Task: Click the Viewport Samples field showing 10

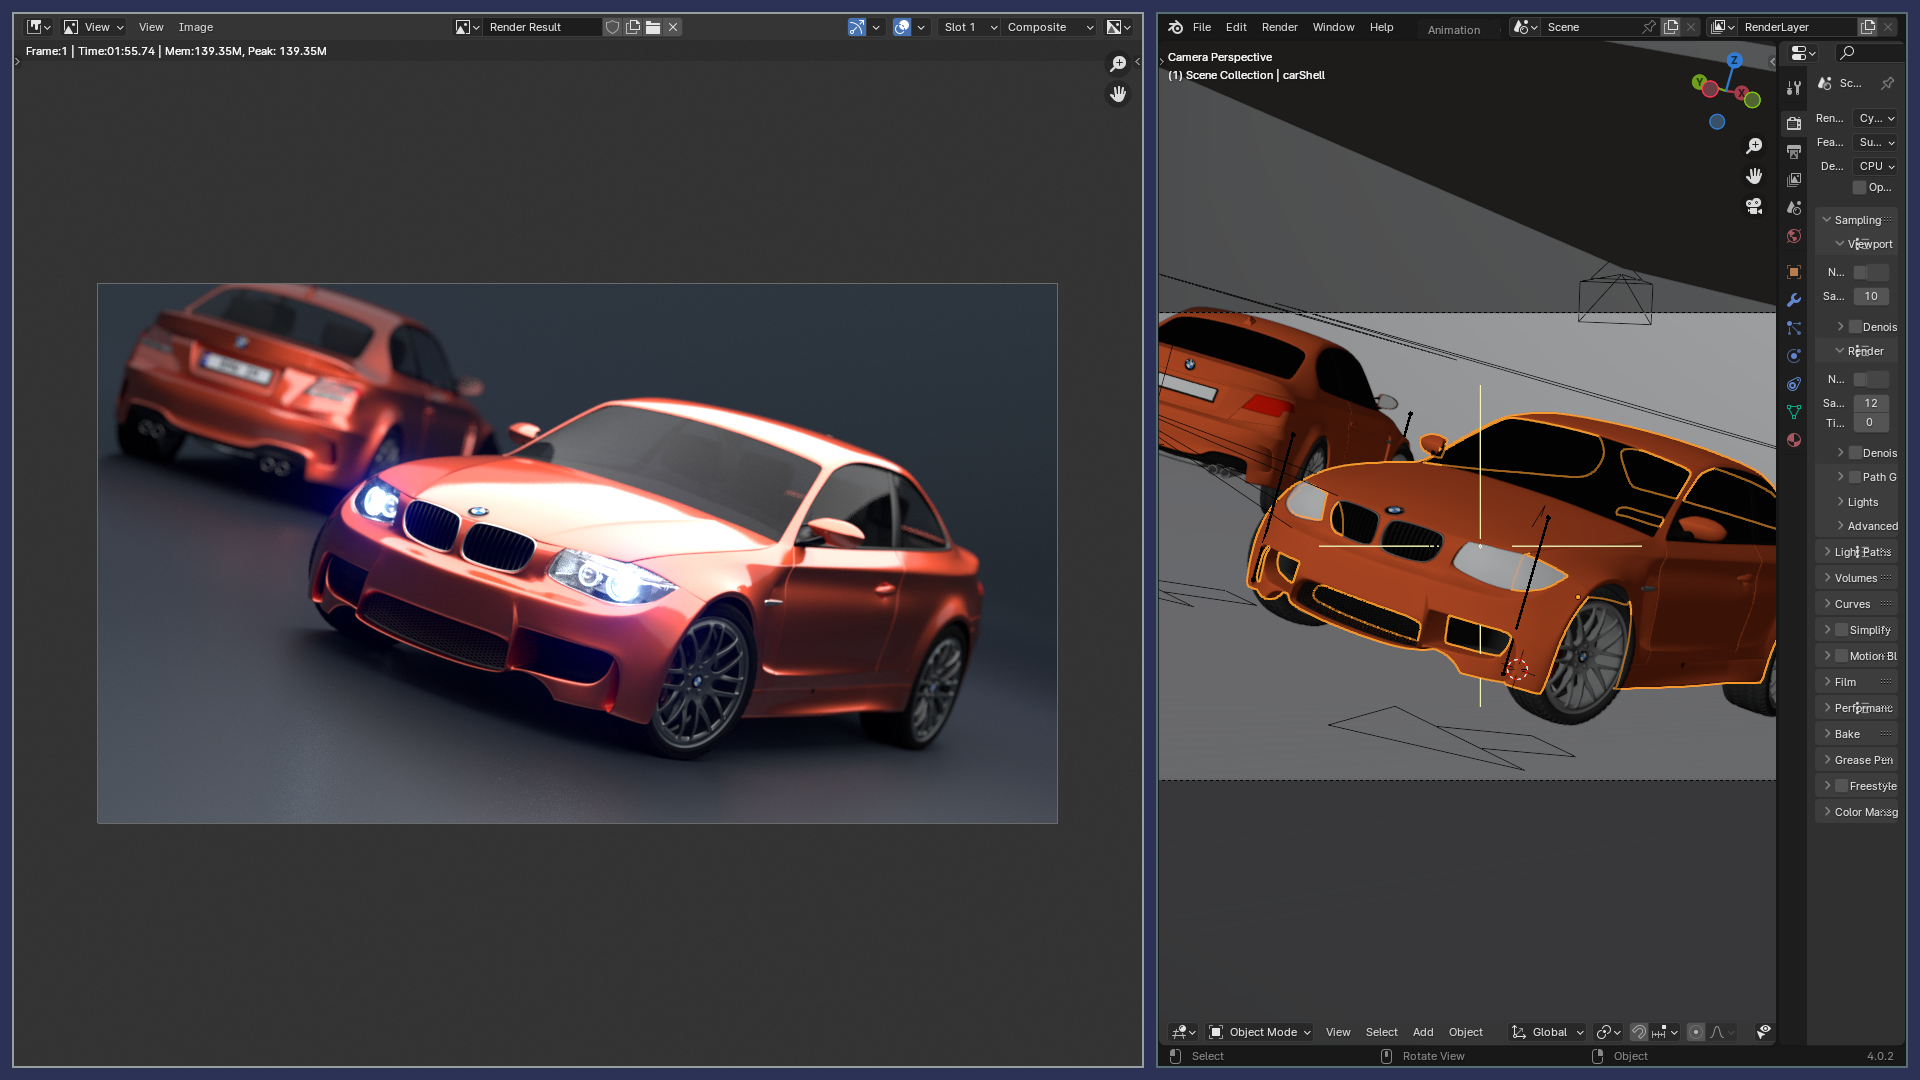Action: pos(1871,296)
